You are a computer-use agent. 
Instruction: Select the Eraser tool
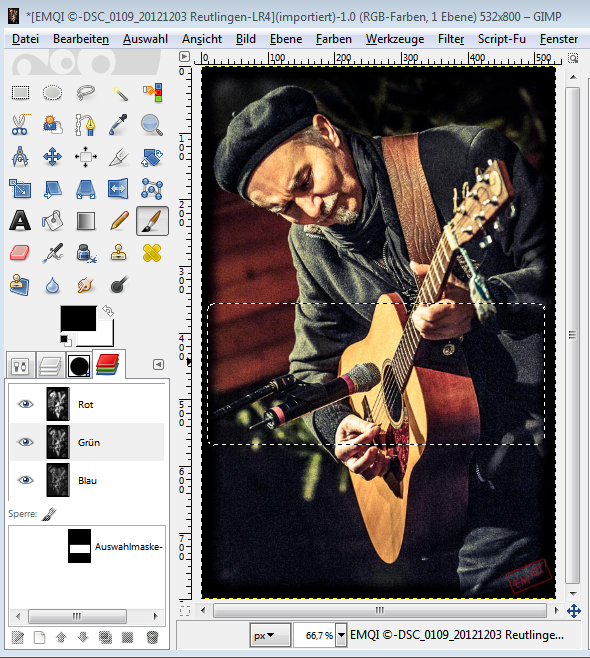point(20,253)
